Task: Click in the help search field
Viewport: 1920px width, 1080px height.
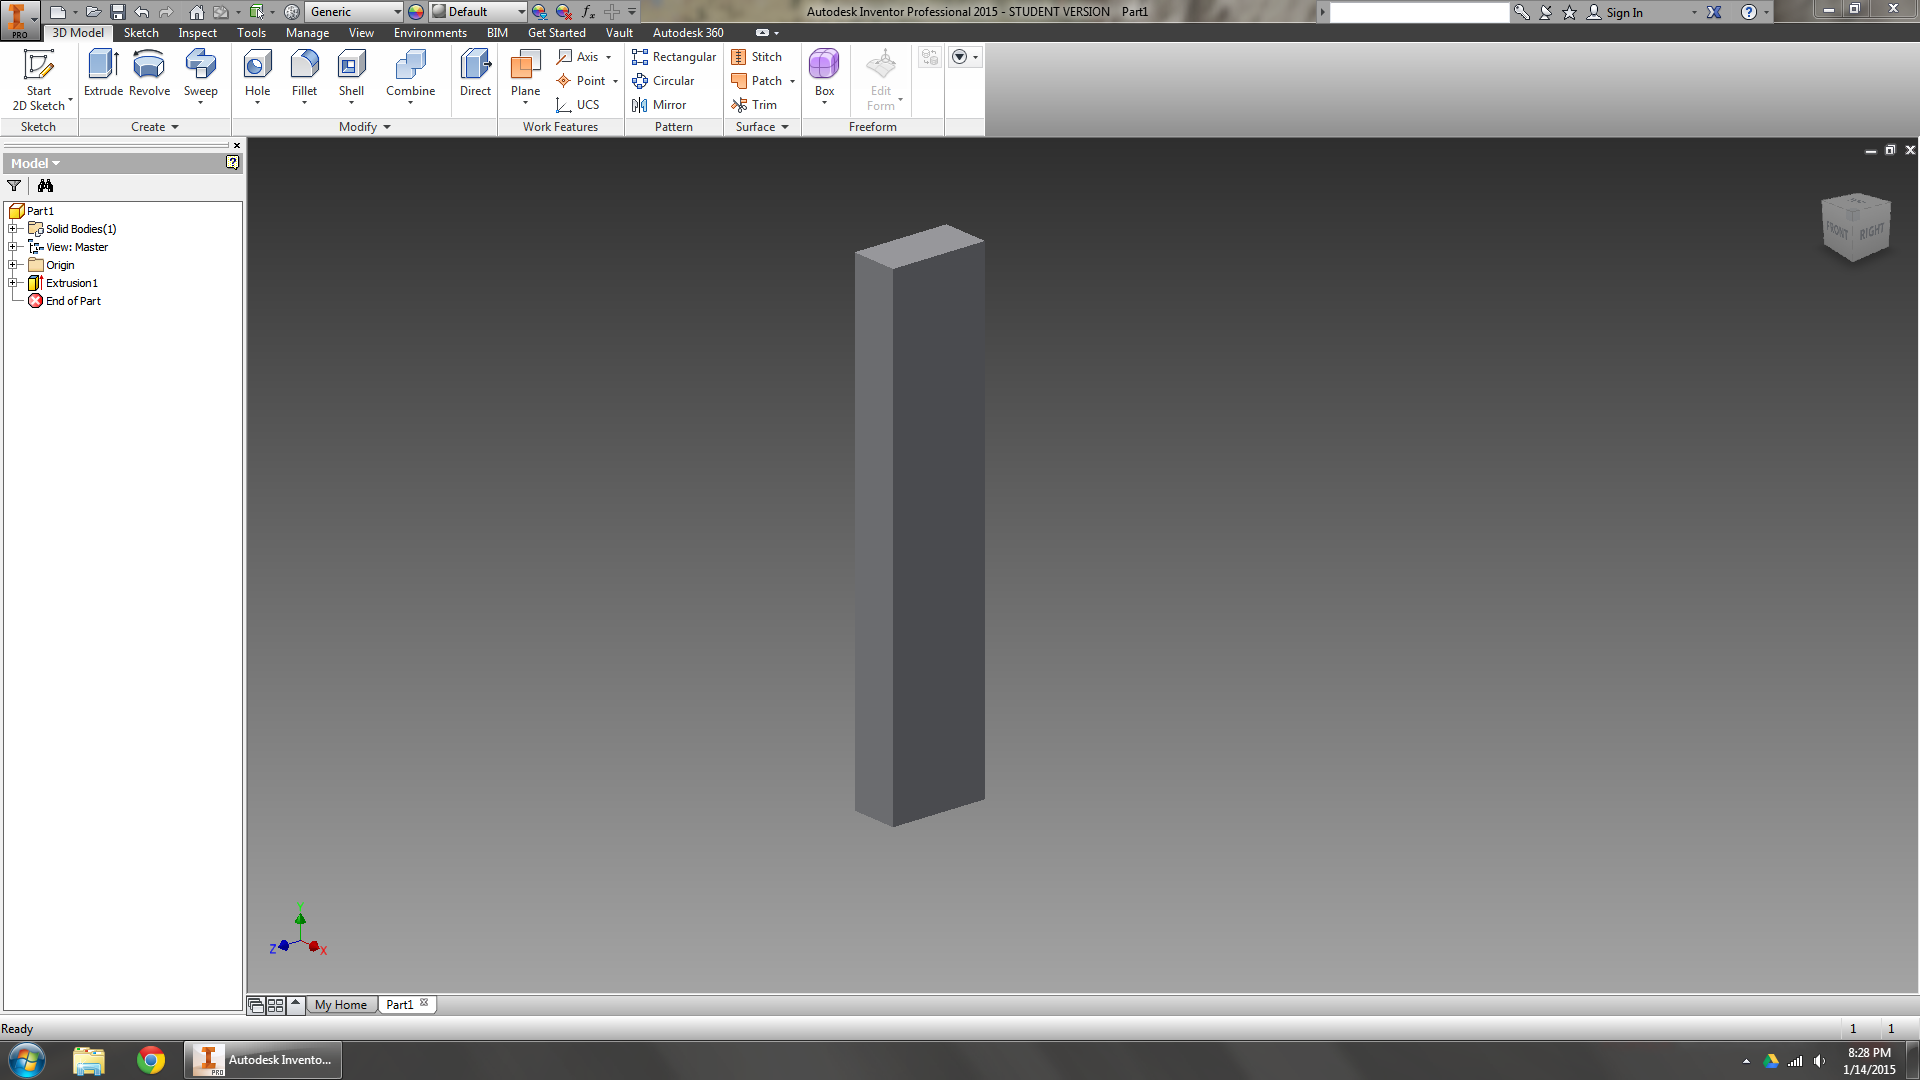Action: click(x=1418, y=12)
